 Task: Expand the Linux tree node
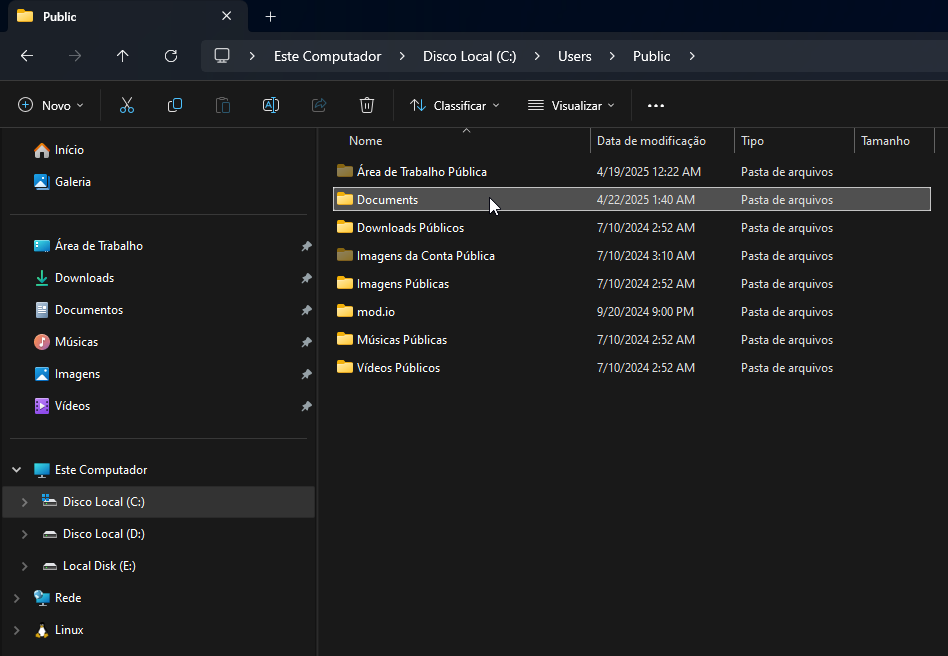coord(16,630)
